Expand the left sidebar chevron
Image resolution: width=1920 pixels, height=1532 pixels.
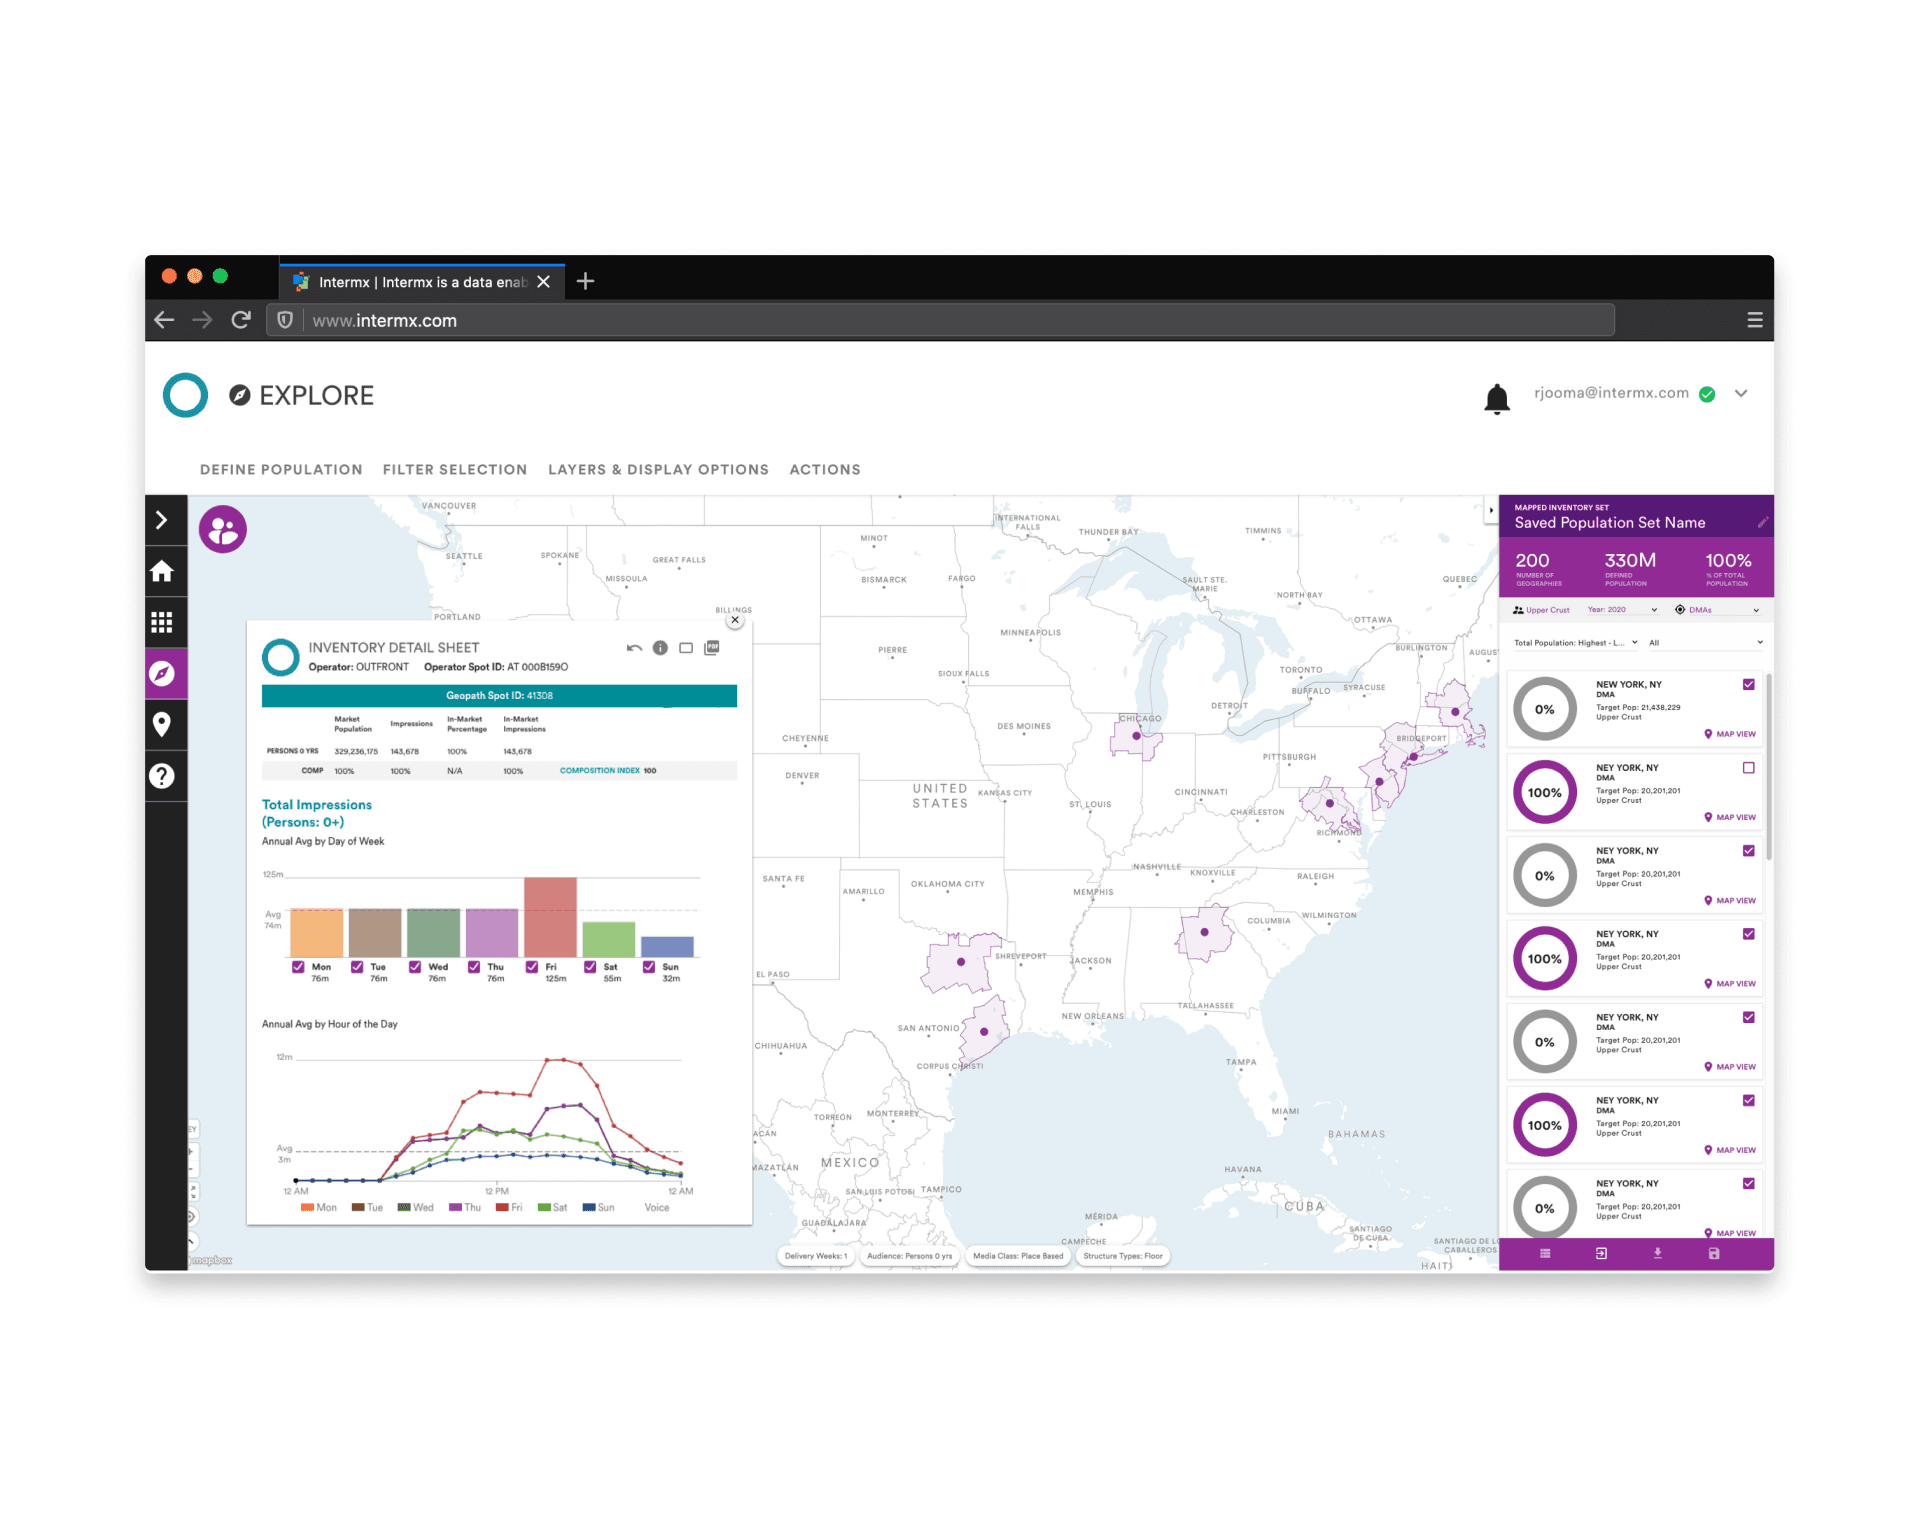tap(162, 520)
